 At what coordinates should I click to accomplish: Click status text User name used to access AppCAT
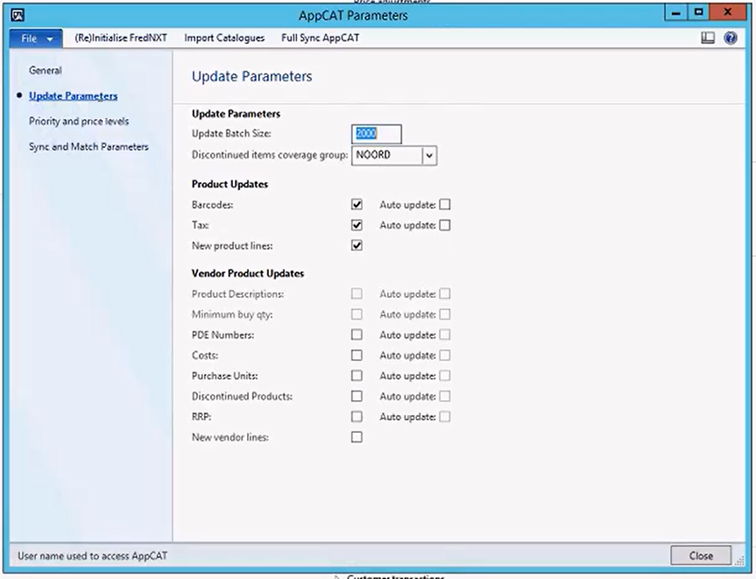pos(93,556)
